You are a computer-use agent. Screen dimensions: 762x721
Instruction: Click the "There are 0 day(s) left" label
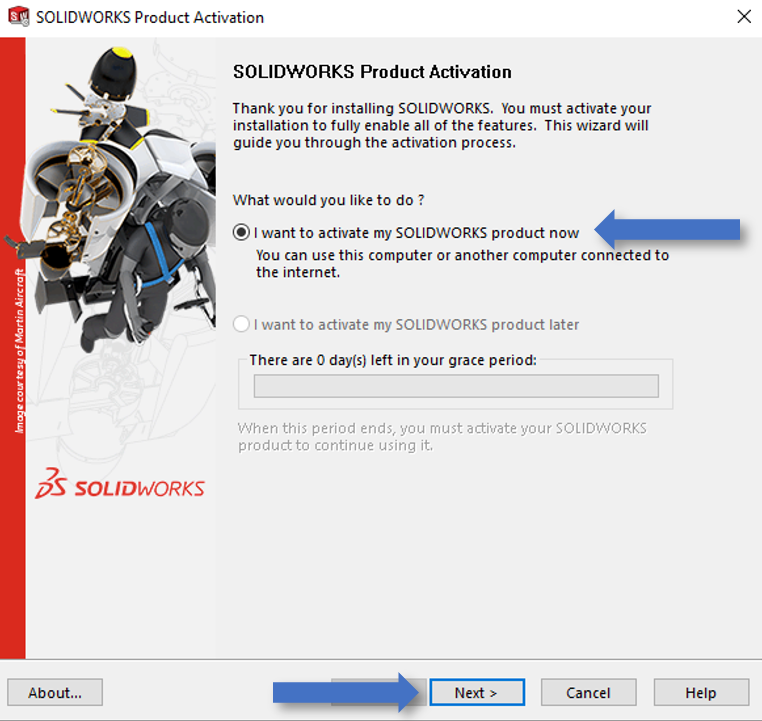point(393,360)
